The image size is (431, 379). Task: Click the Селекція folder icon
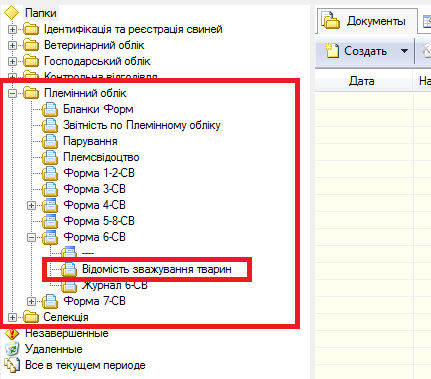click(31, 317)
